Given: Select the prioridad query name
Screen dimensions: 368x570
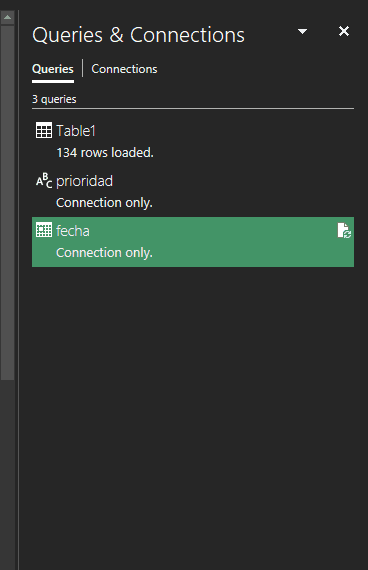Looking at the screenshot, I should click(84, 181).
